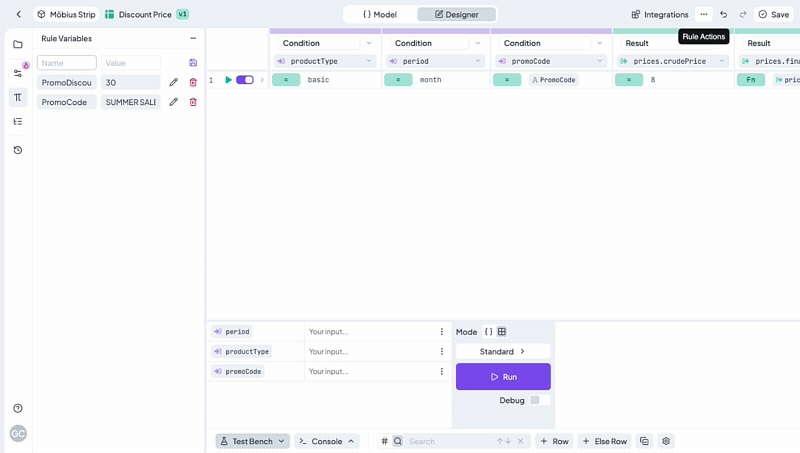Switch Mode to table grid view
This screenshot has height=453, width=800.
click(502, 332)
